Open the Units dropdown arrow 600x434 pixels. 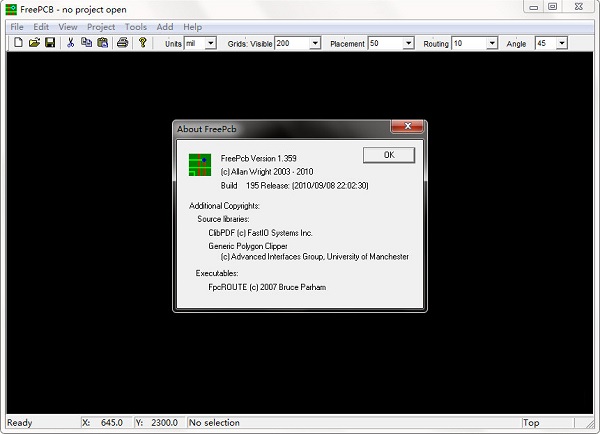tap(210, 43)
